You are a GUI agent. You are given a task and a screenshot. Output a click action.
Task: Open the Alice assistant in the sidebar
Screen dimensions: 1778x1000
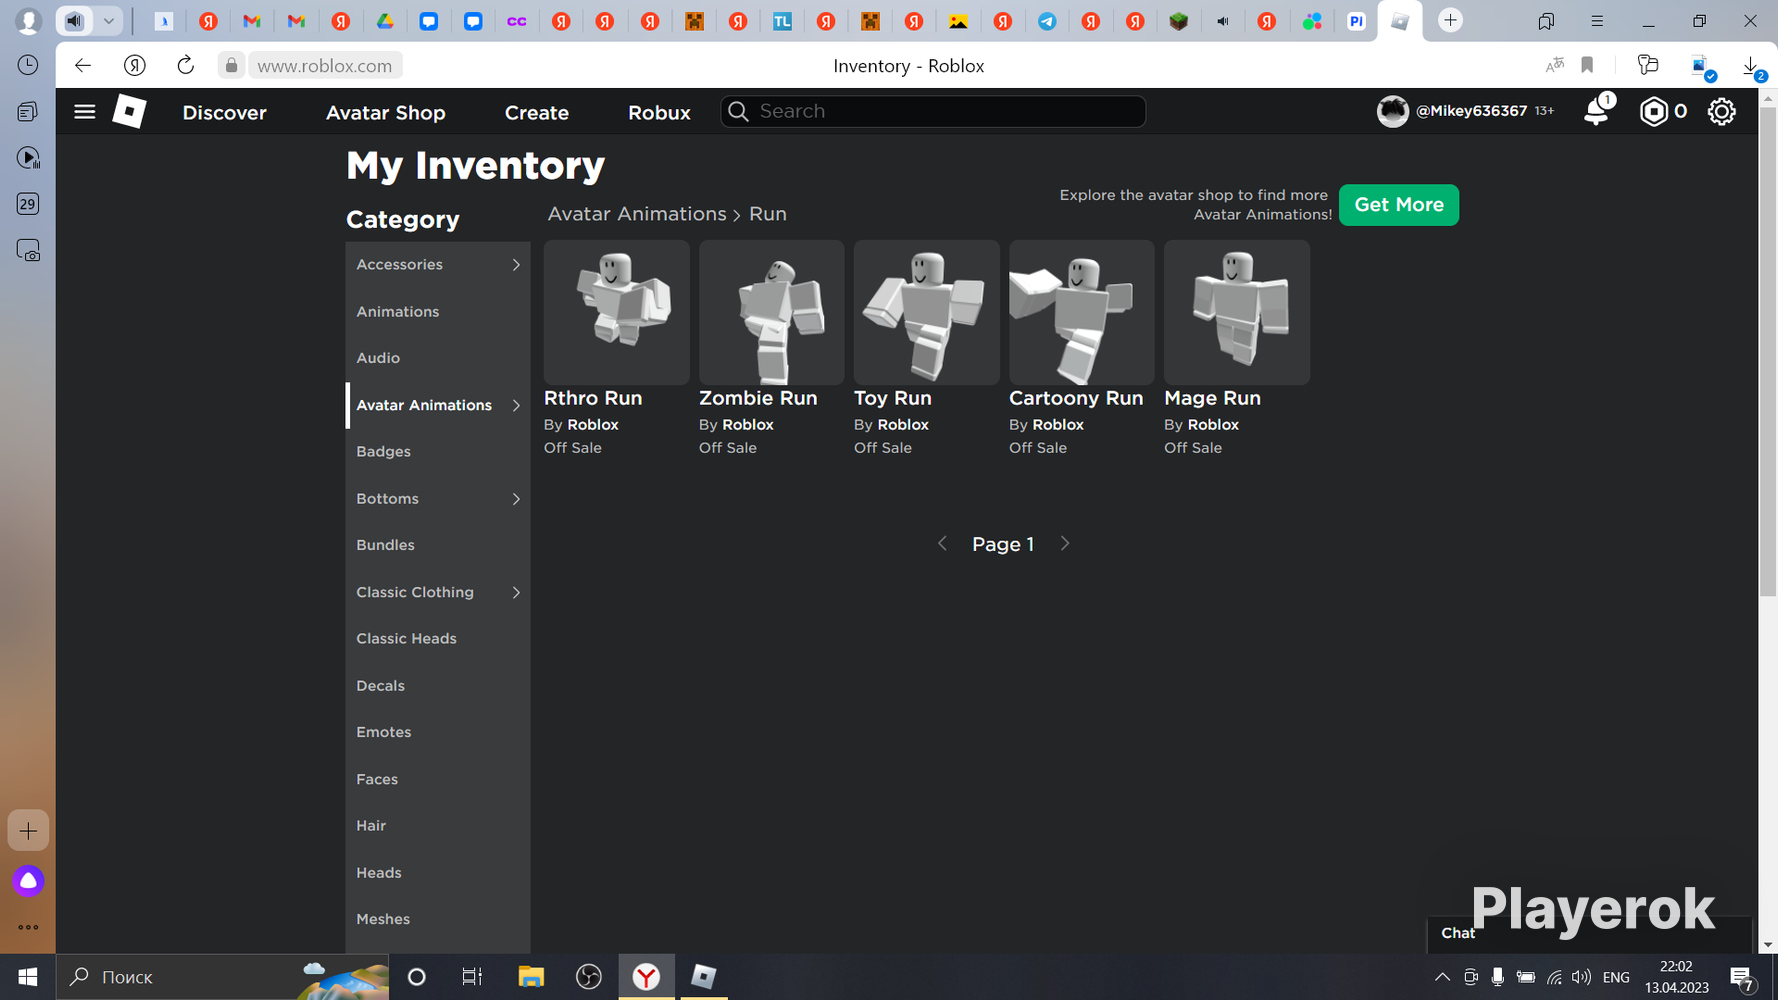tap(28, 881)
